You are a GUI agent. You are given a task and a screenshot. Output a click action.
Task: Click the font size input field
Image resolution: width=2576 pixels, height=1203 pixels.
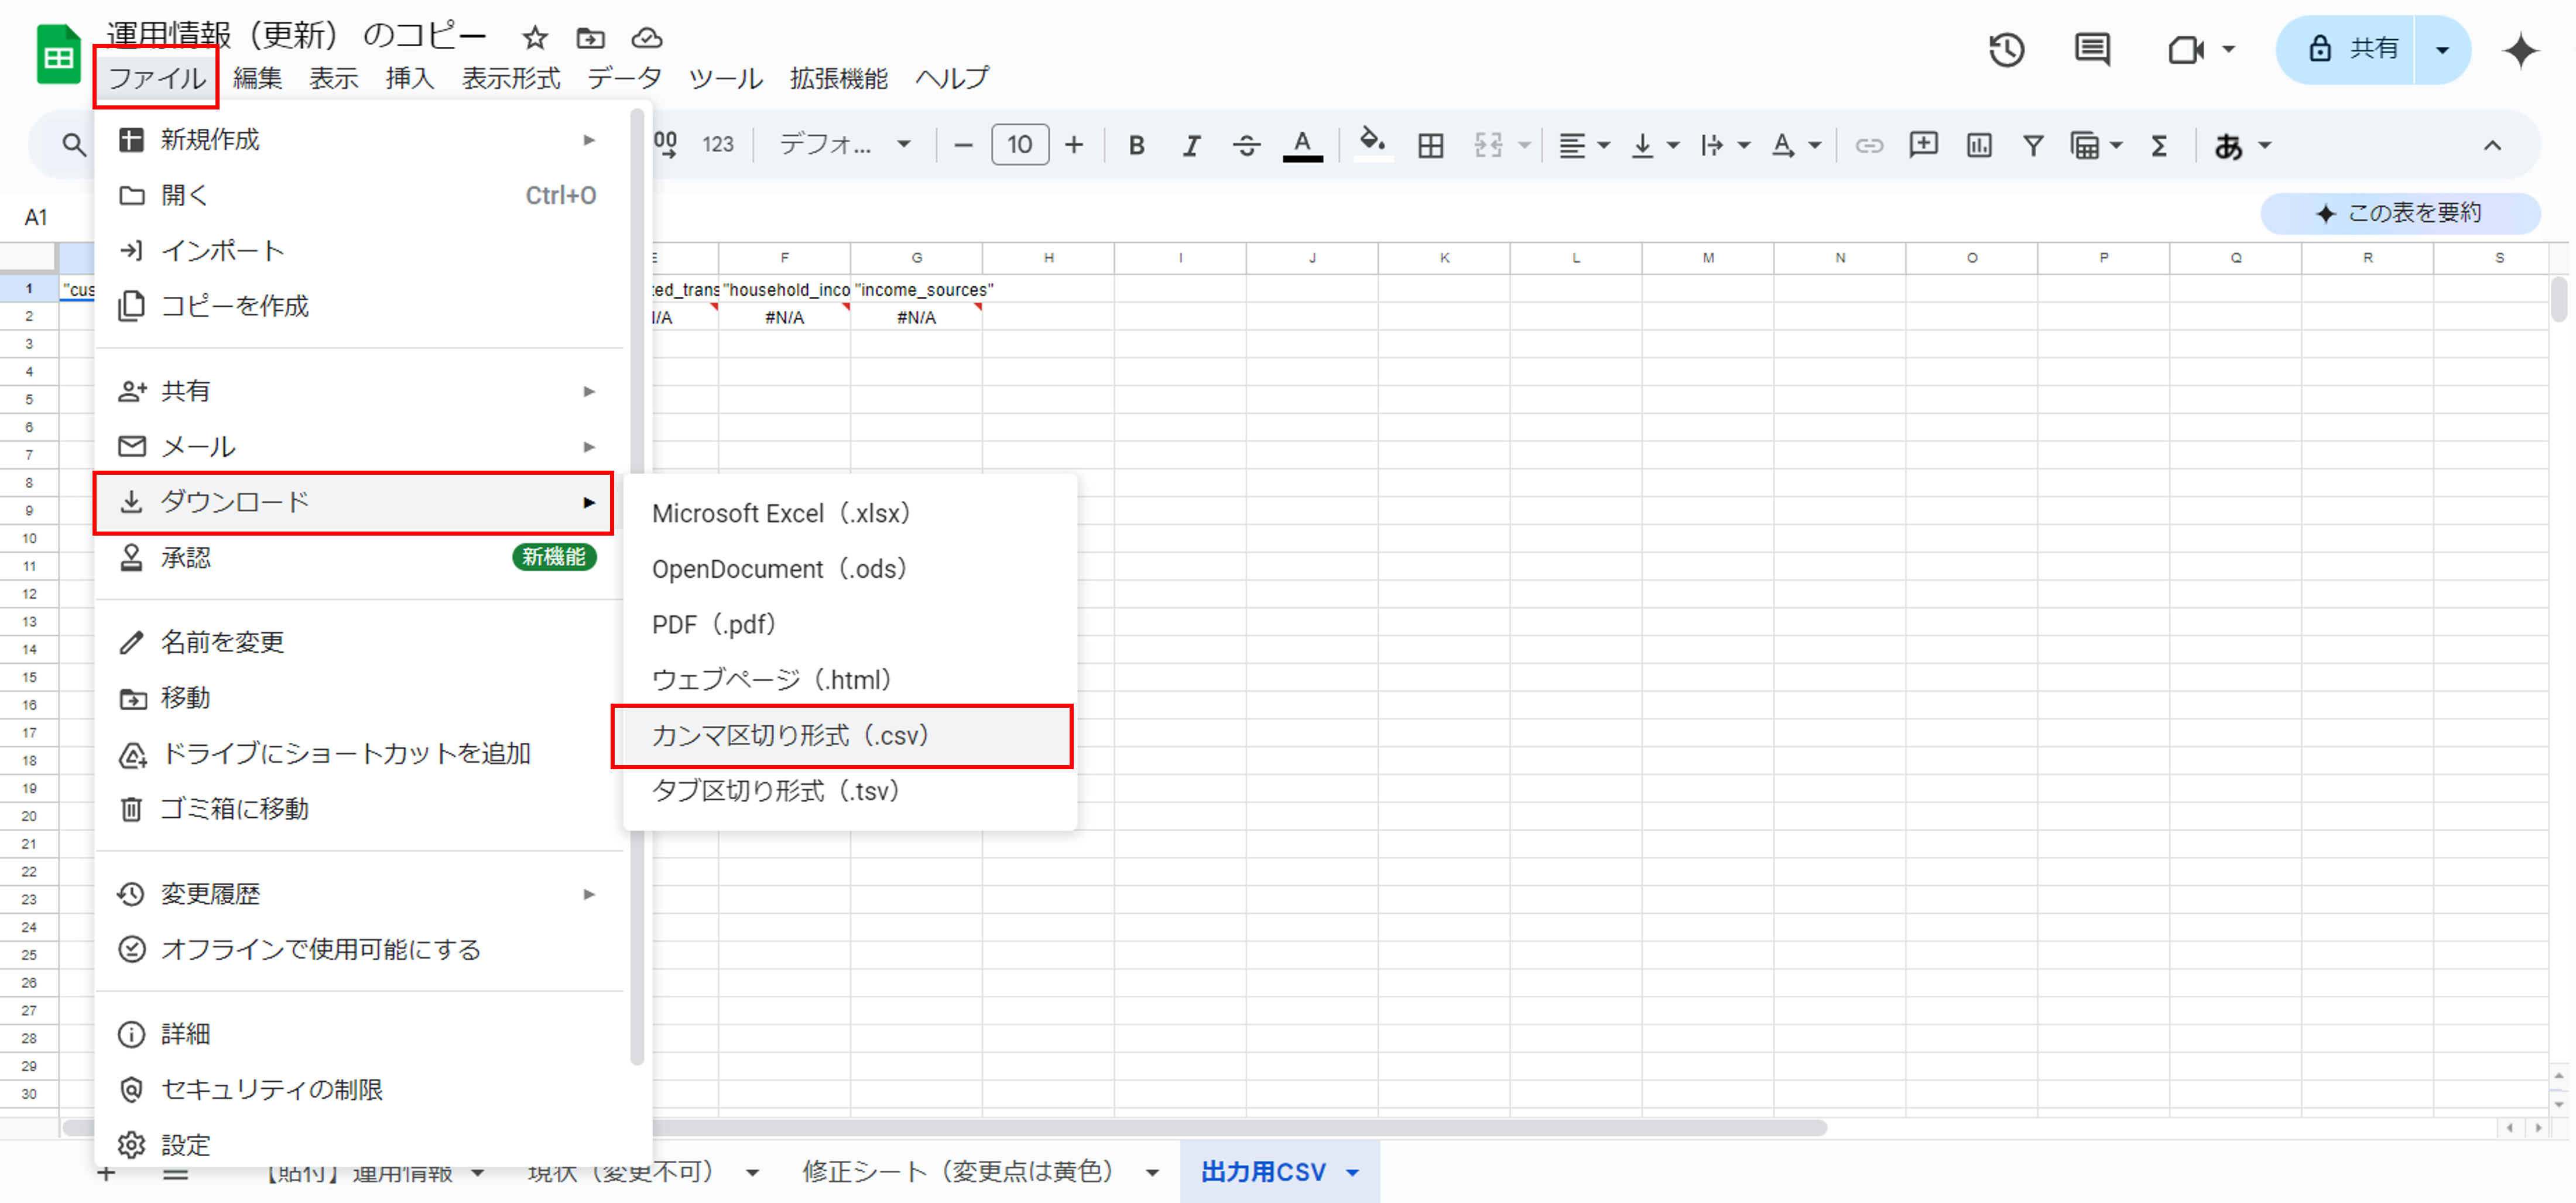point(1019,145)
